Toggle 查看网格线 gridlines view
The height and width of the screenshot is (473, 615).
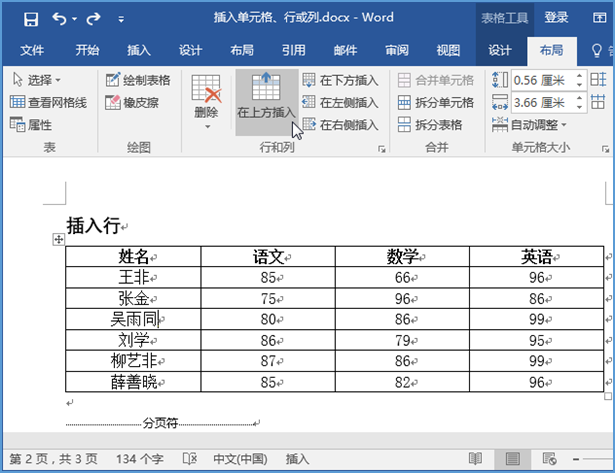48,102
